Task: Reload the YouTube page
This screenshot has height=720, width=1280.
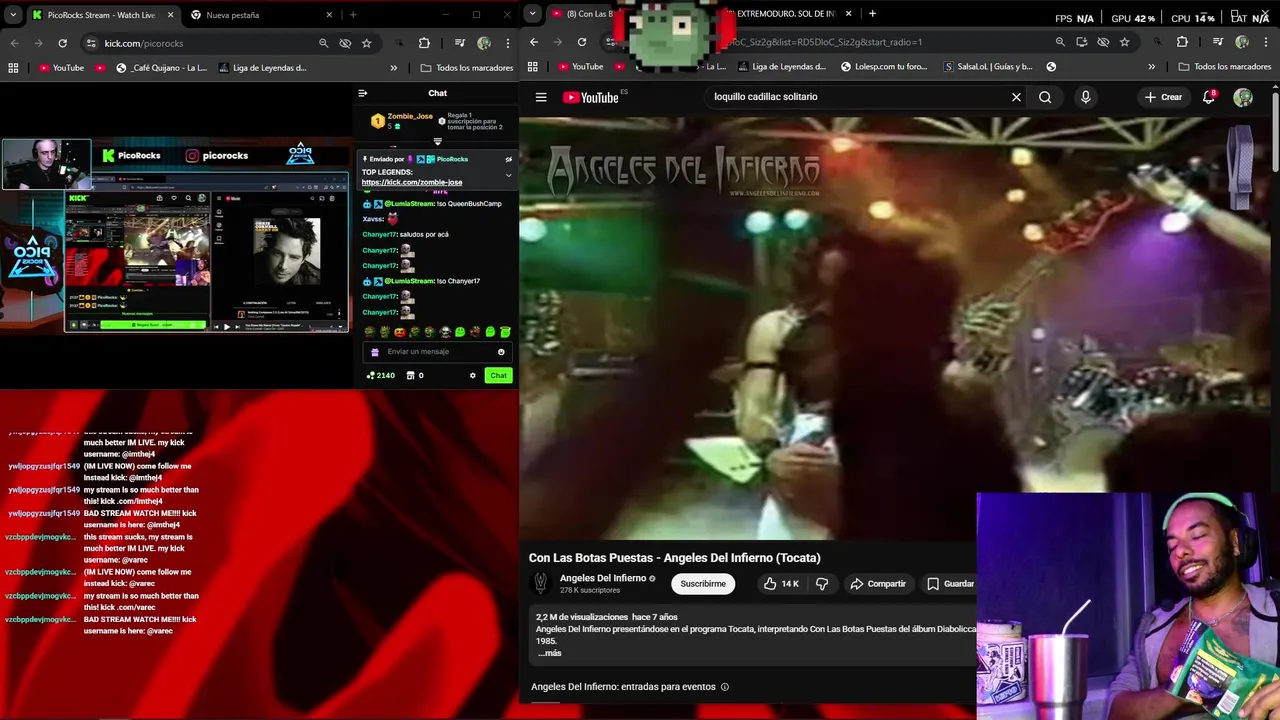Action: coord(582,42)
